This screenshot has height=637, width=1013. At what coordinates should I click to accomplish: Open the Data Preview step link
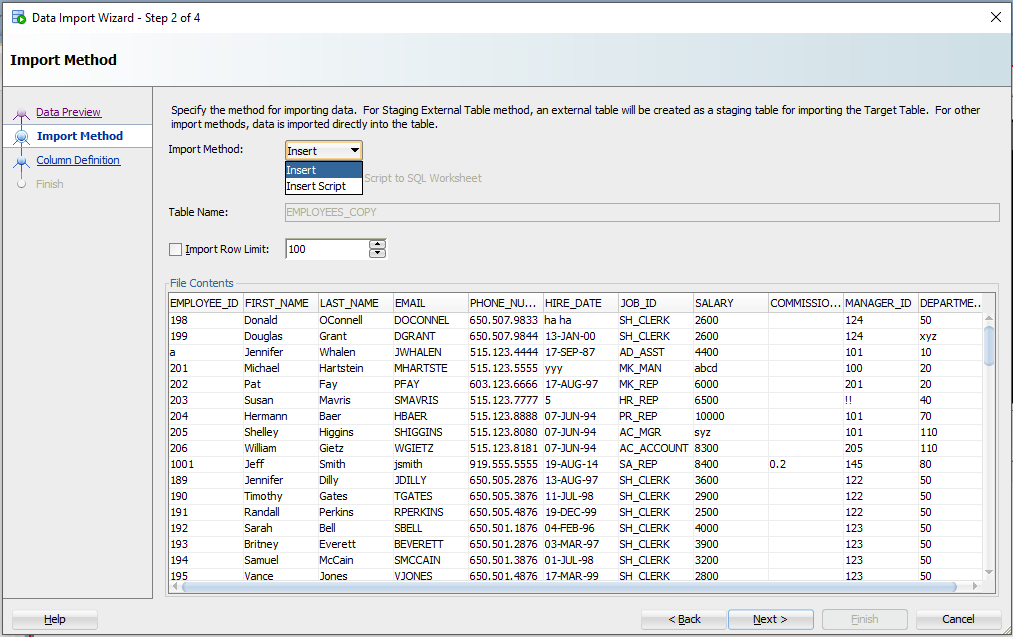pyautogui.click(x=69, y=111)
